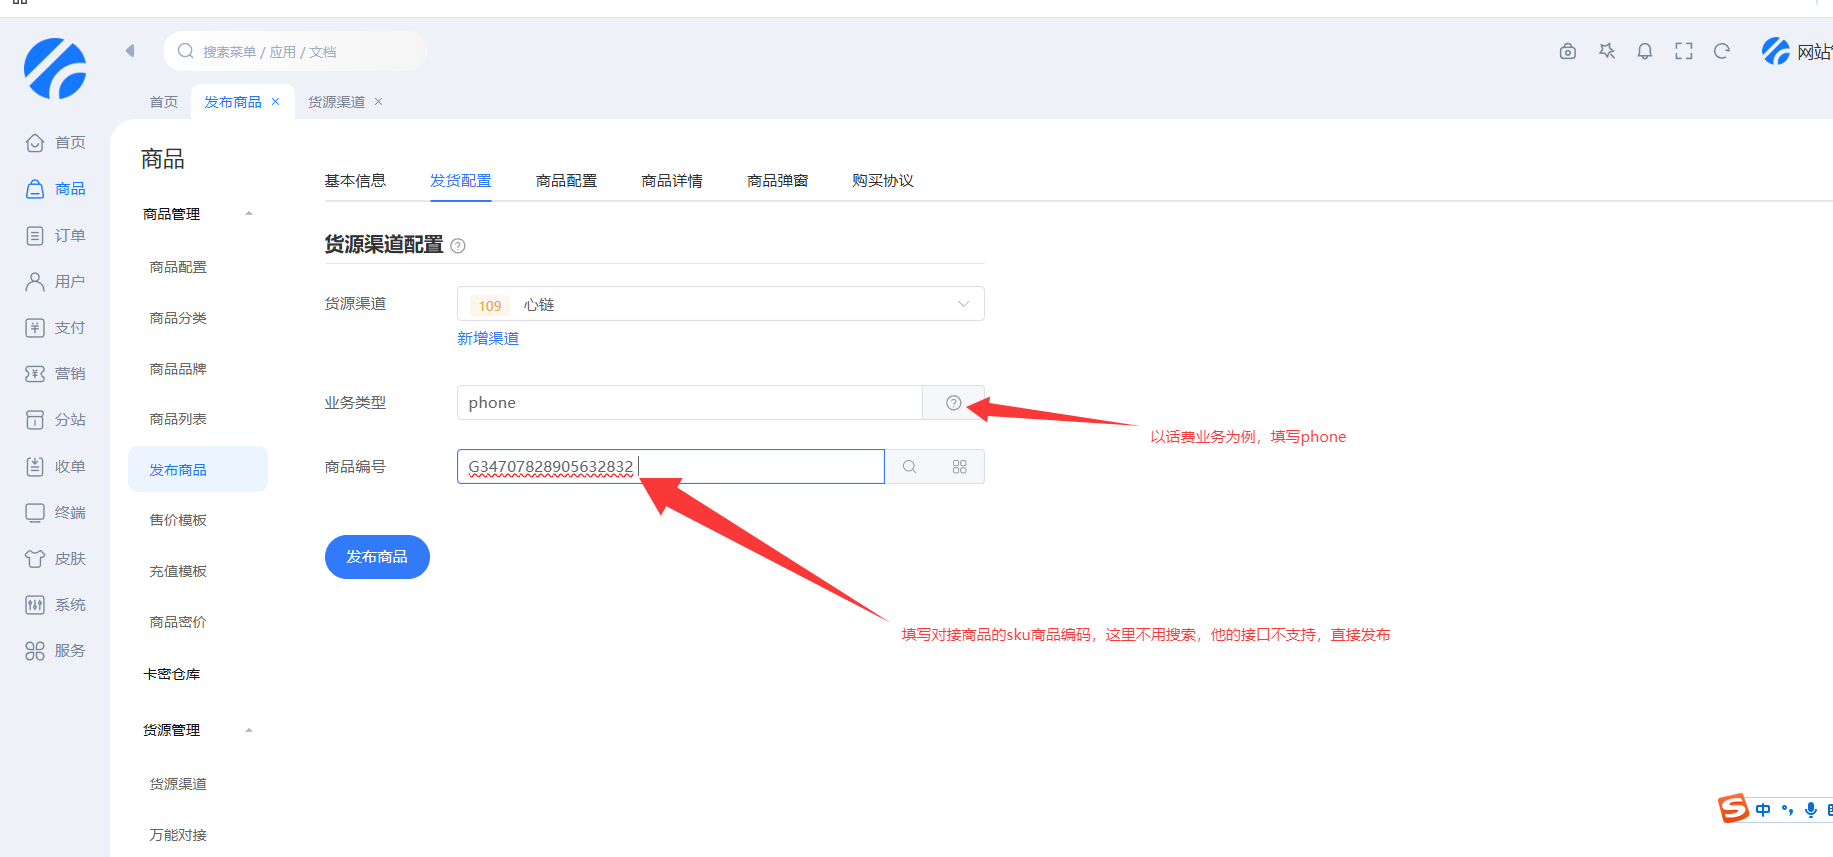Close the 货源渠道 page tab
Viewport: 1833px width, 857px height.
tap(378, 102)
